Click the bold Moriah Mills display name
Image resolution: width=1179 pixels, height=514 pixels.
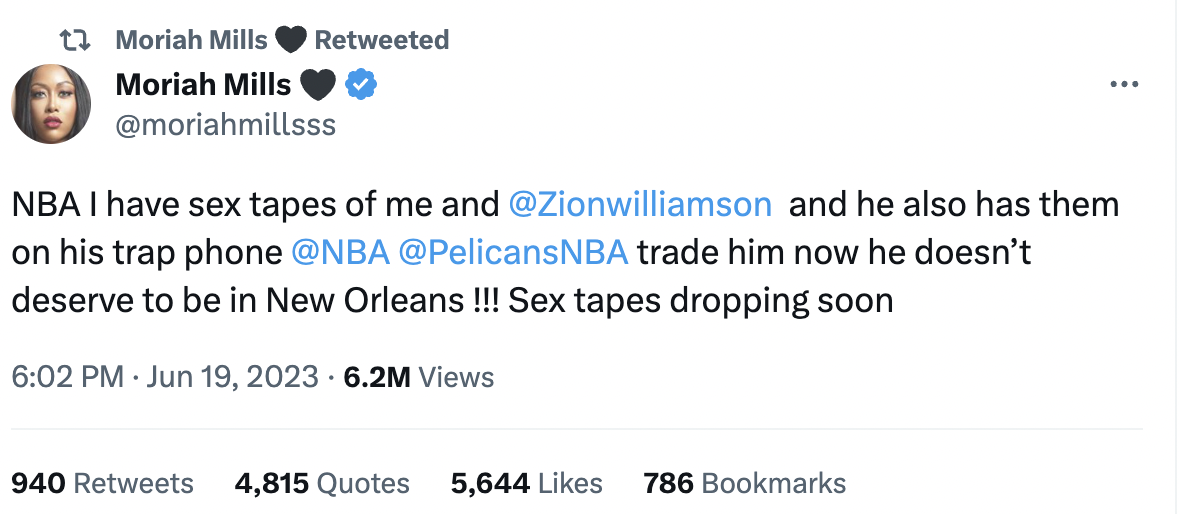203,86
